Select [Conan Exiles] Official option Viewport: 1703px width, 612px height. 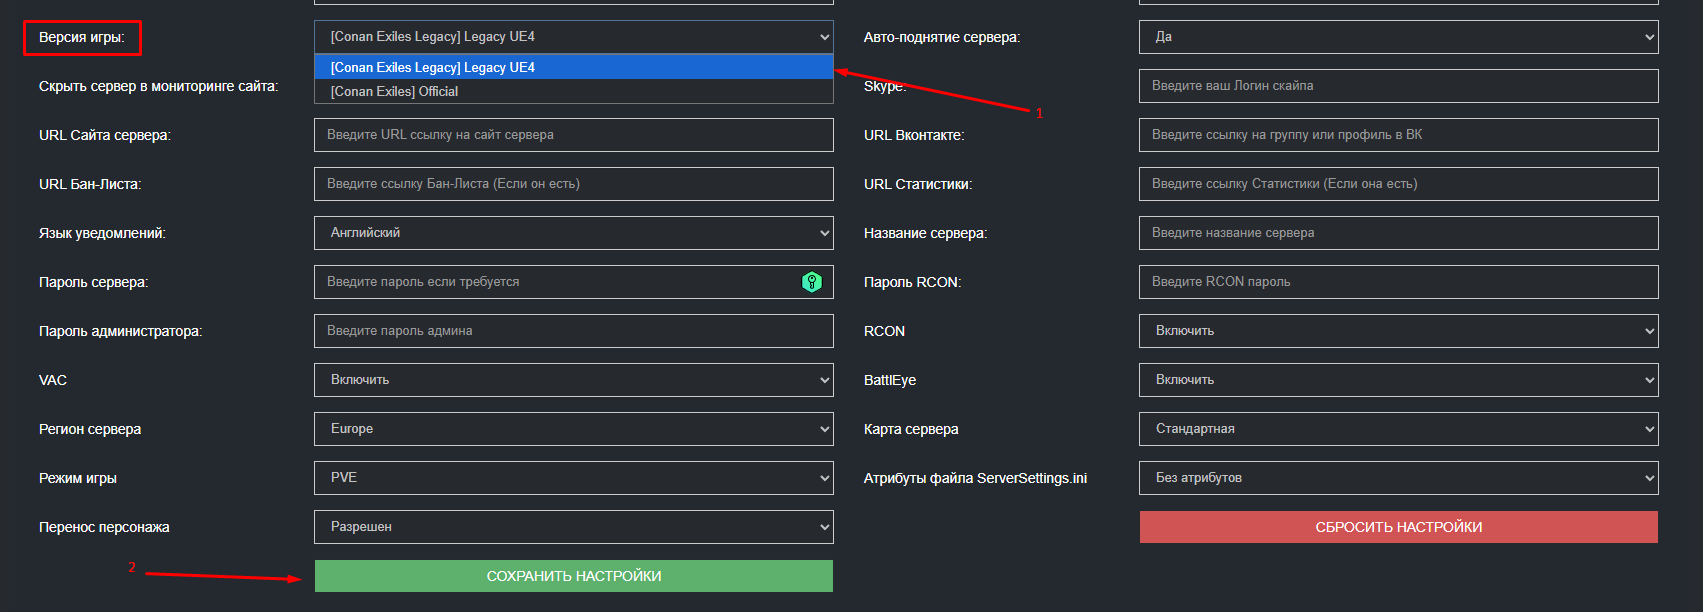click(x=574, y=91)
